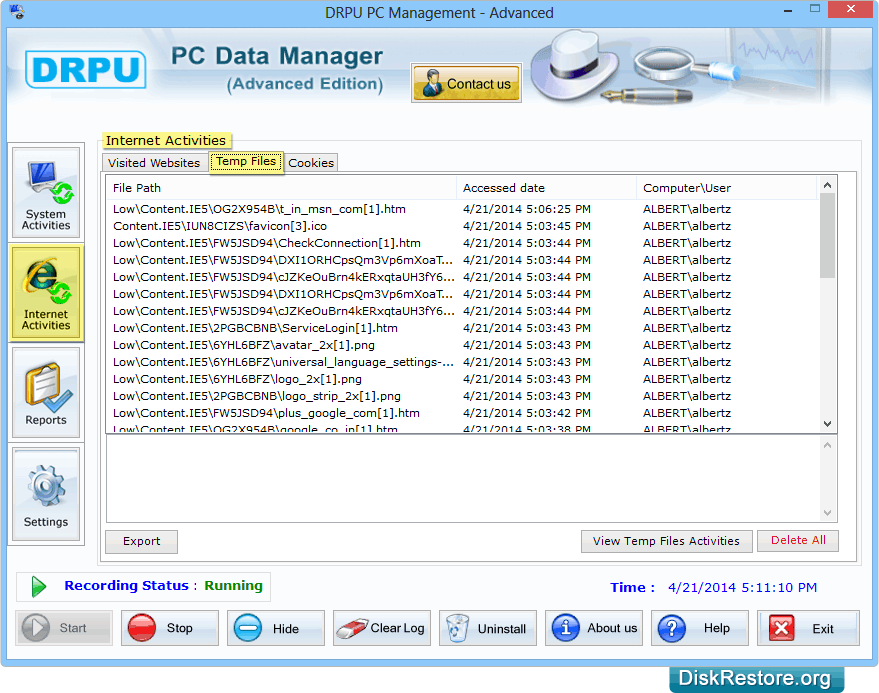Minimize the DRPU PC Management window
The image size is (879, 693).
[x=788, y=10]
